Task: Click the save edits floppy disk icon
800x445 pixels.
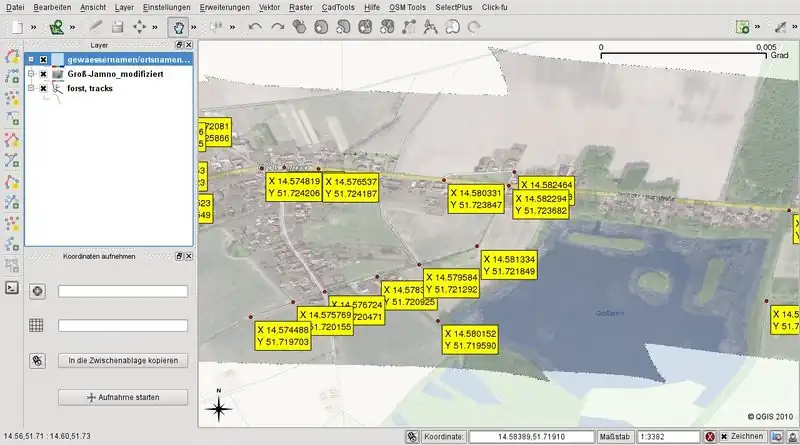Action: coord(117,27)
